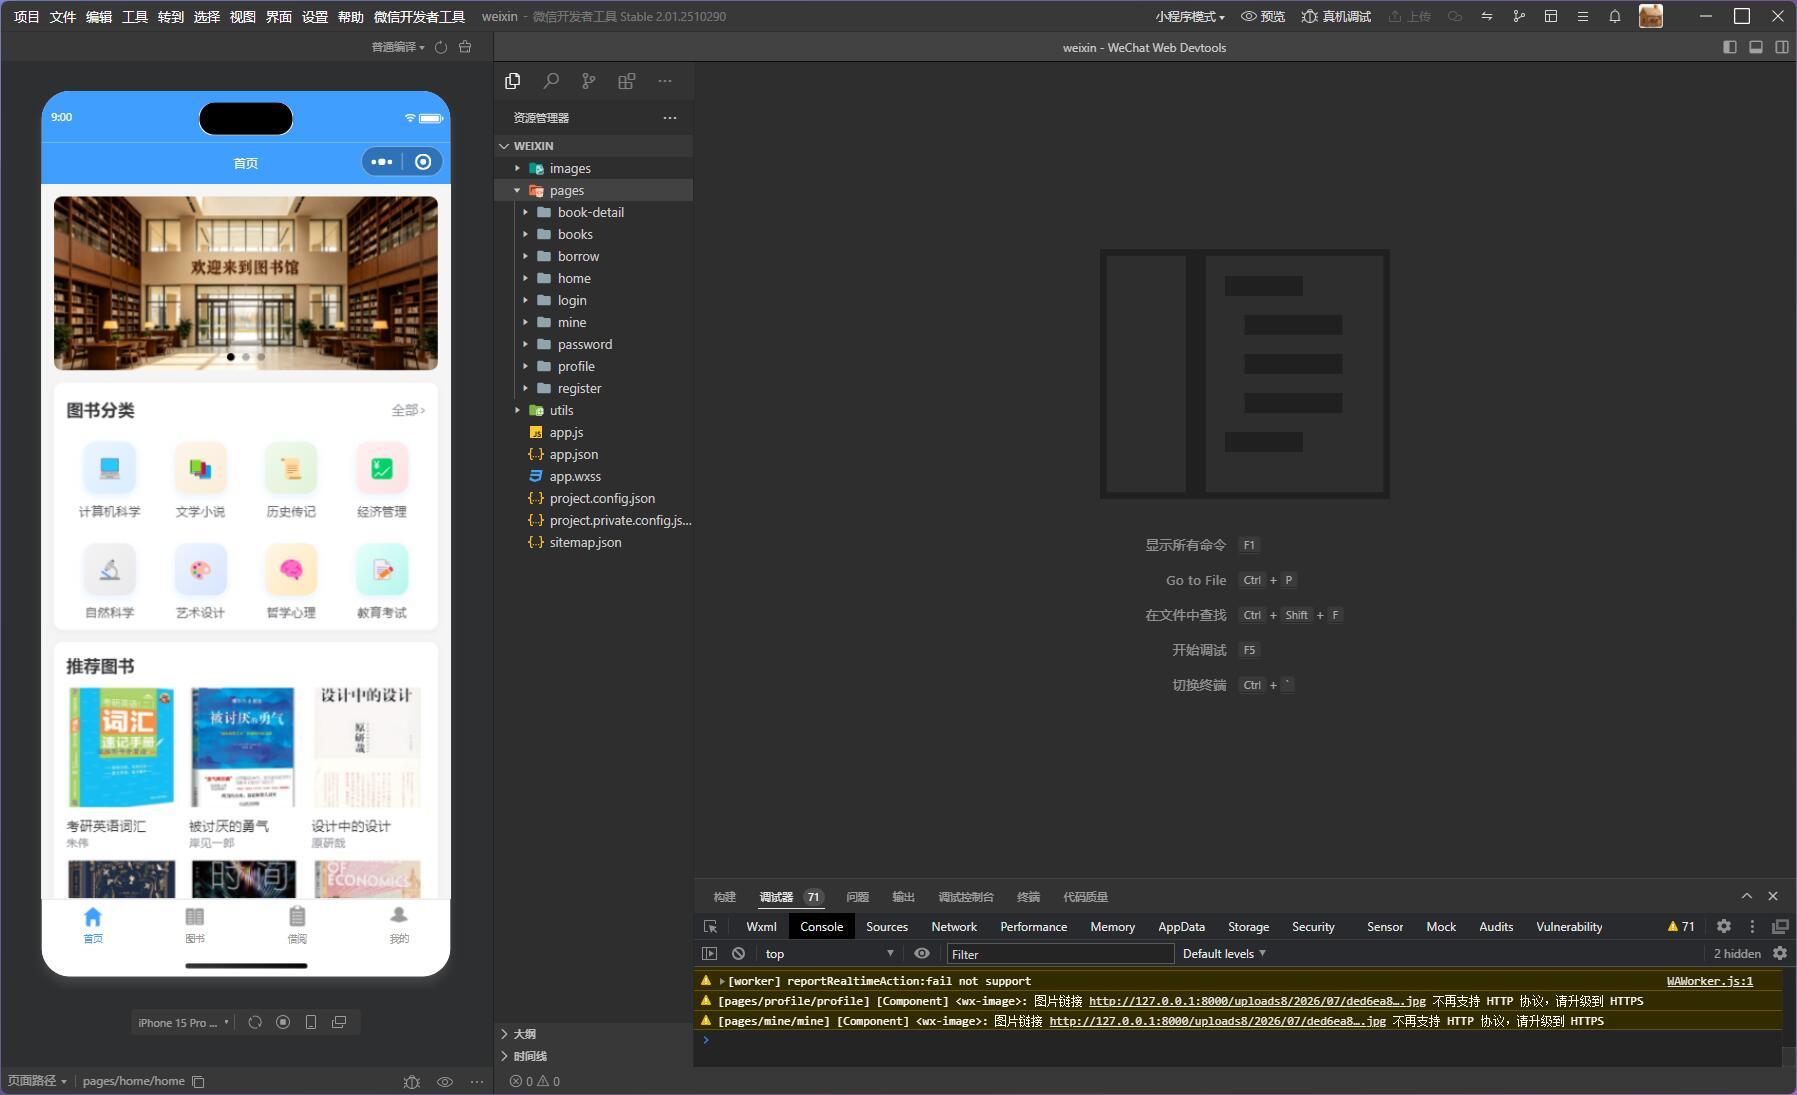Switch to the Network devtools tab
The height and width of the screenshot is (1095, 1797).
(x=954, y=927)
